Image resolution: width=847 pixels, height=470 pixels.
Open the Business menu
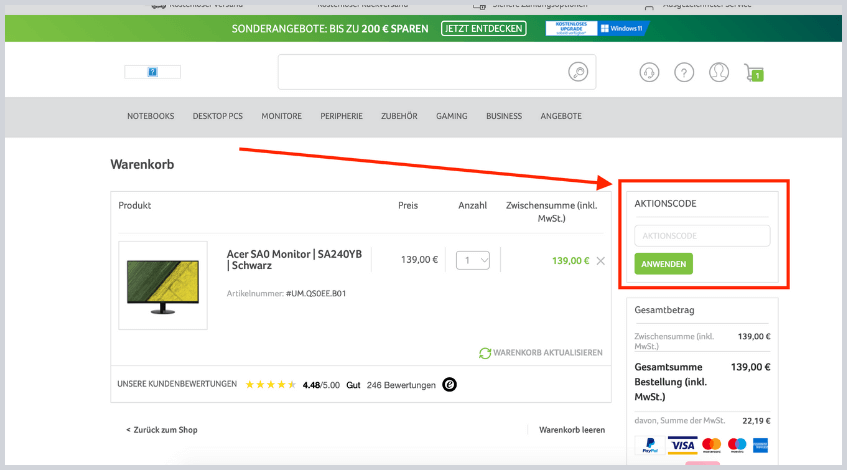click(x=504, y=116)
